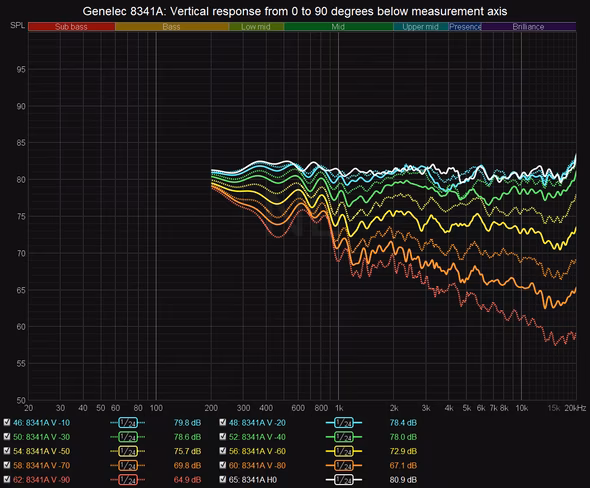Click the 78.0 dB readout value
This screenshot has width=590, height=488.
tap(403, 437)
